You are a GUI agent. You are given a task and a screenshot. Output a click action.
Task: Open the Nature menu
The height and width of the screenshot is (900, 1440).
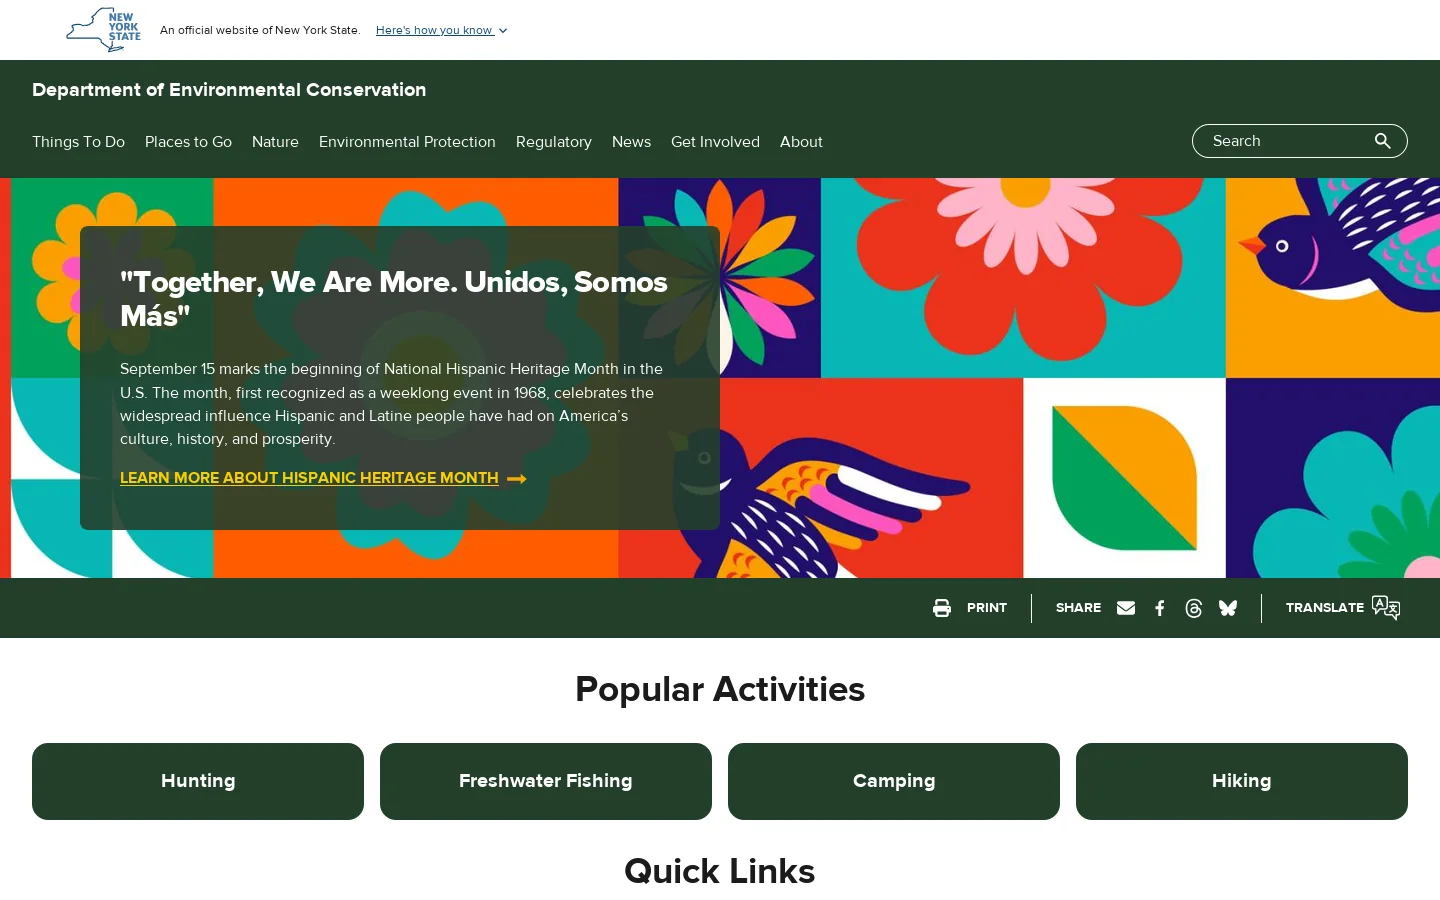click(275, 142)
